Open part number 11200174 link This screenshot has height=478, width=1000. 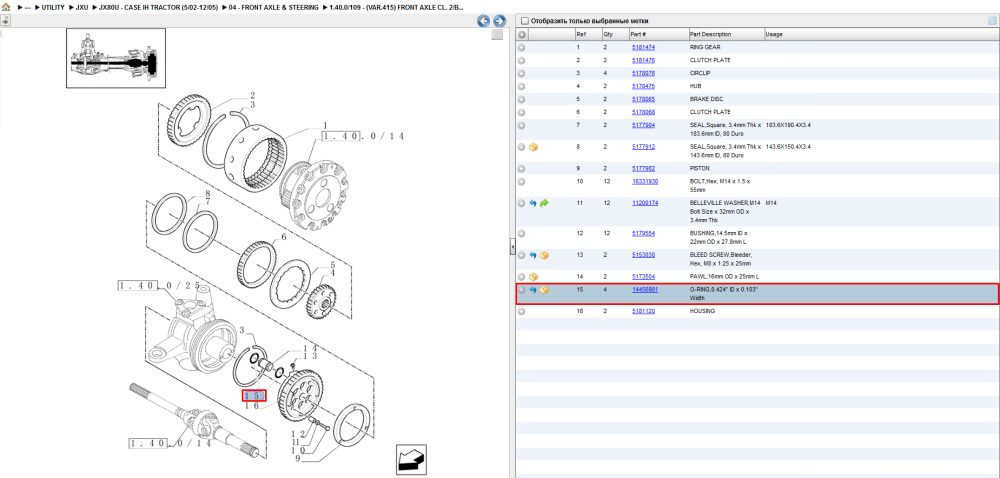coord(645,203)
